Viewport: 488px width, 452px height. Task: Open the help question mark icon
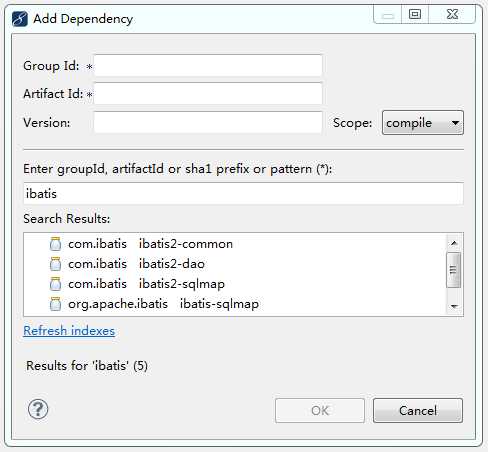[38, 409]
